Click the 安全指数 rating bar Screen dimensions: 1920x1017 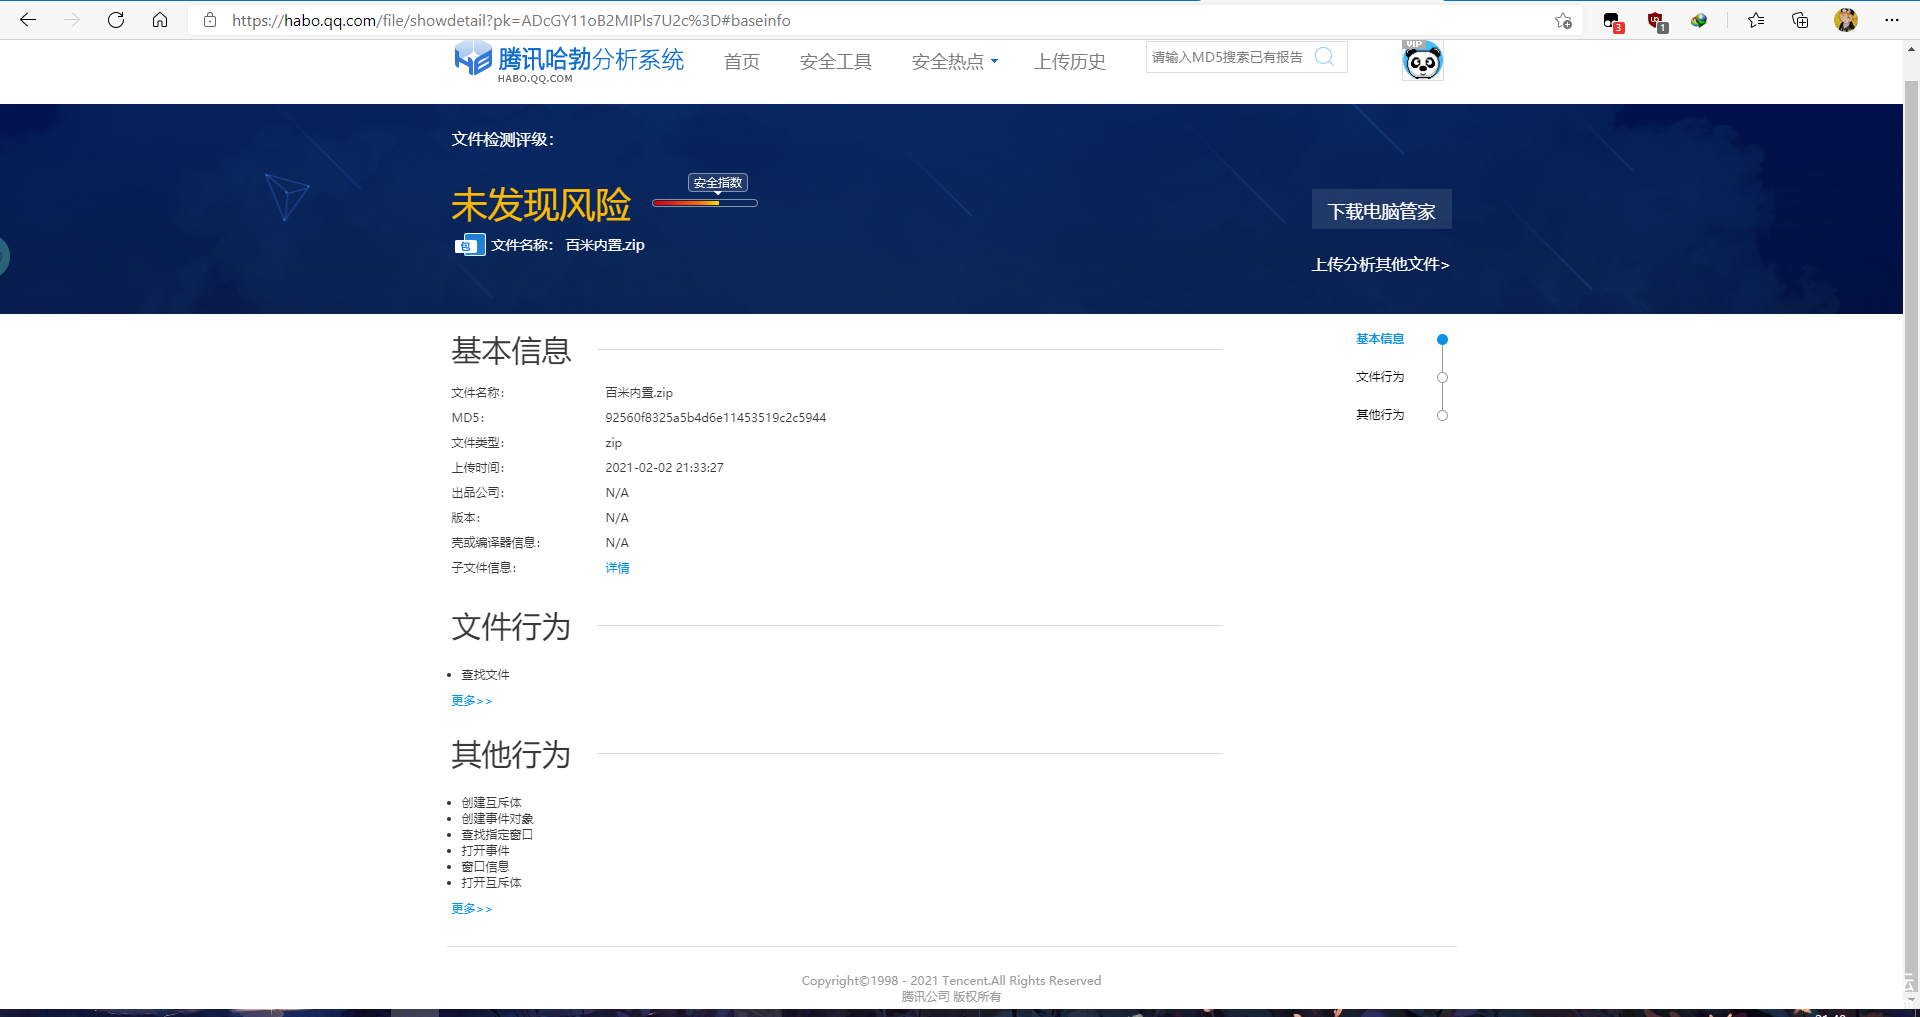pos(704,203)
